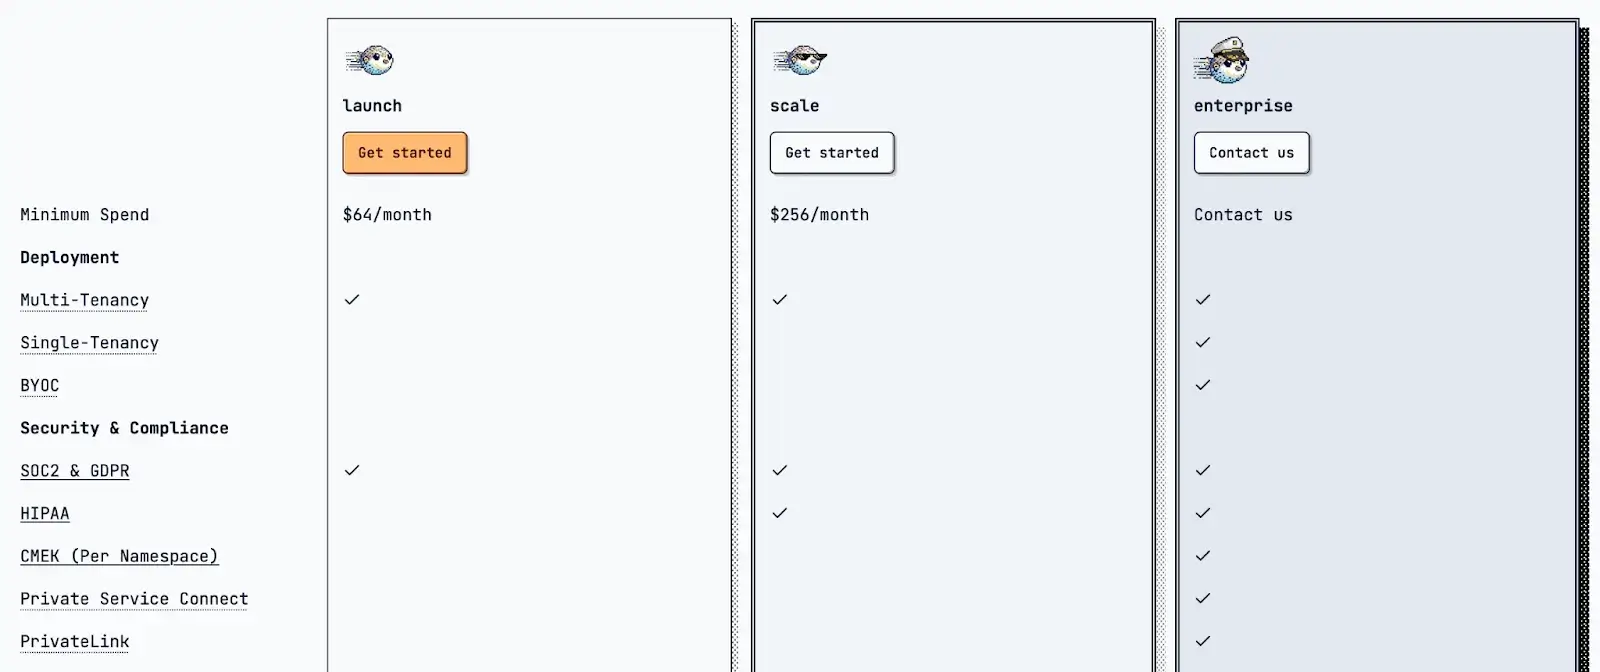Image resolution: width=1600 pixels, height=672 pixels.
Task: Click the enterprise plan captain pufferfish icon
Action: point(1222,62)
